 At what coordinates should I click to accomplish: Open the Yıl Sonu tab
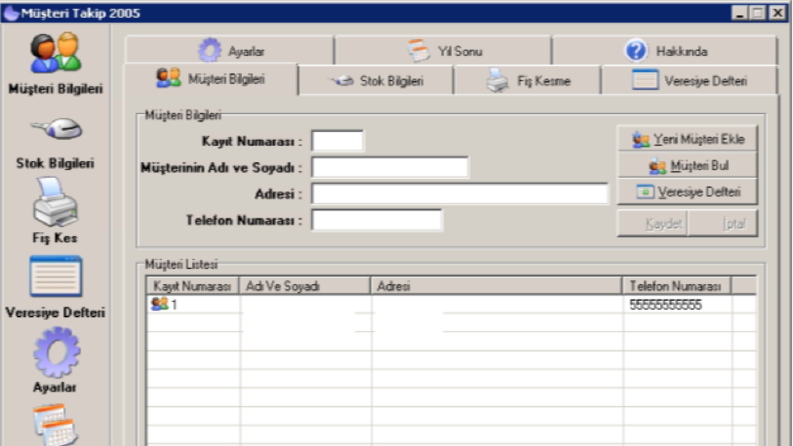[443, 51]
